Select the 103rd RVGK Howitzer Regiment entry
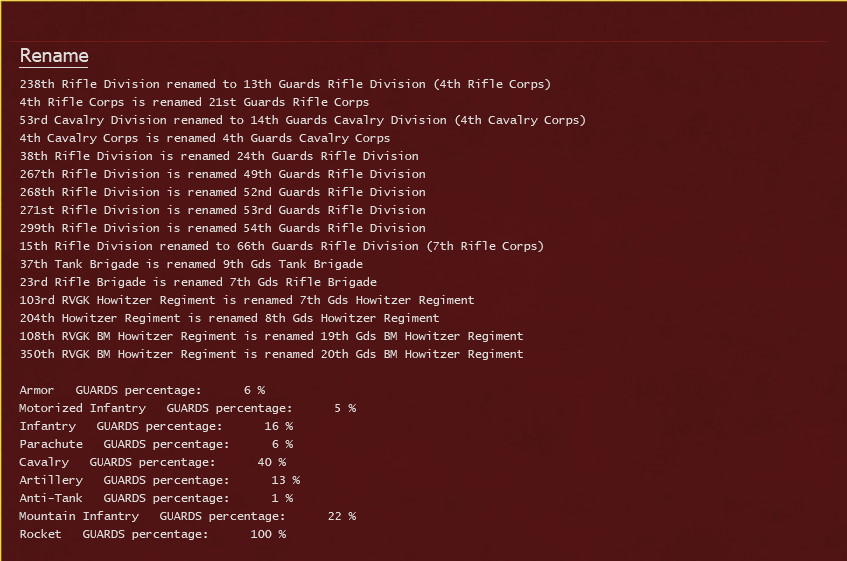The width and height of the screenshot is (847, 561). tap(246, 300)
